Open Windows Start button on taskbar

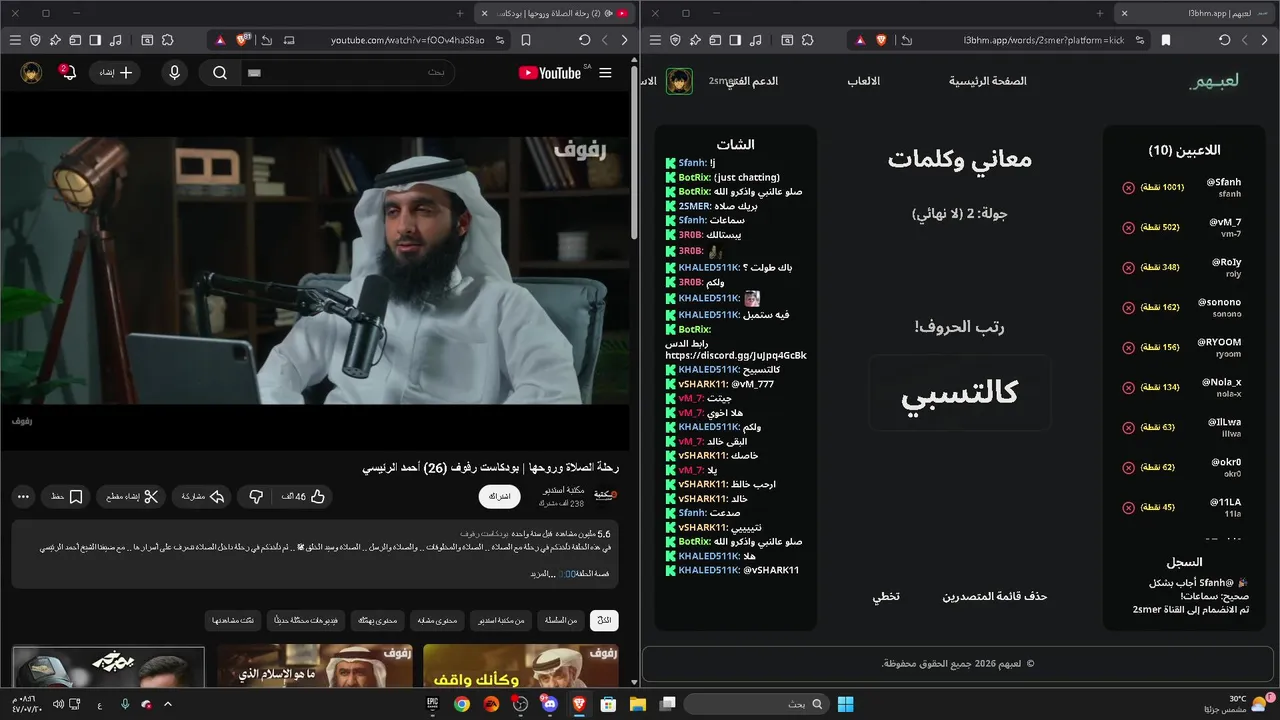point(845,704)
